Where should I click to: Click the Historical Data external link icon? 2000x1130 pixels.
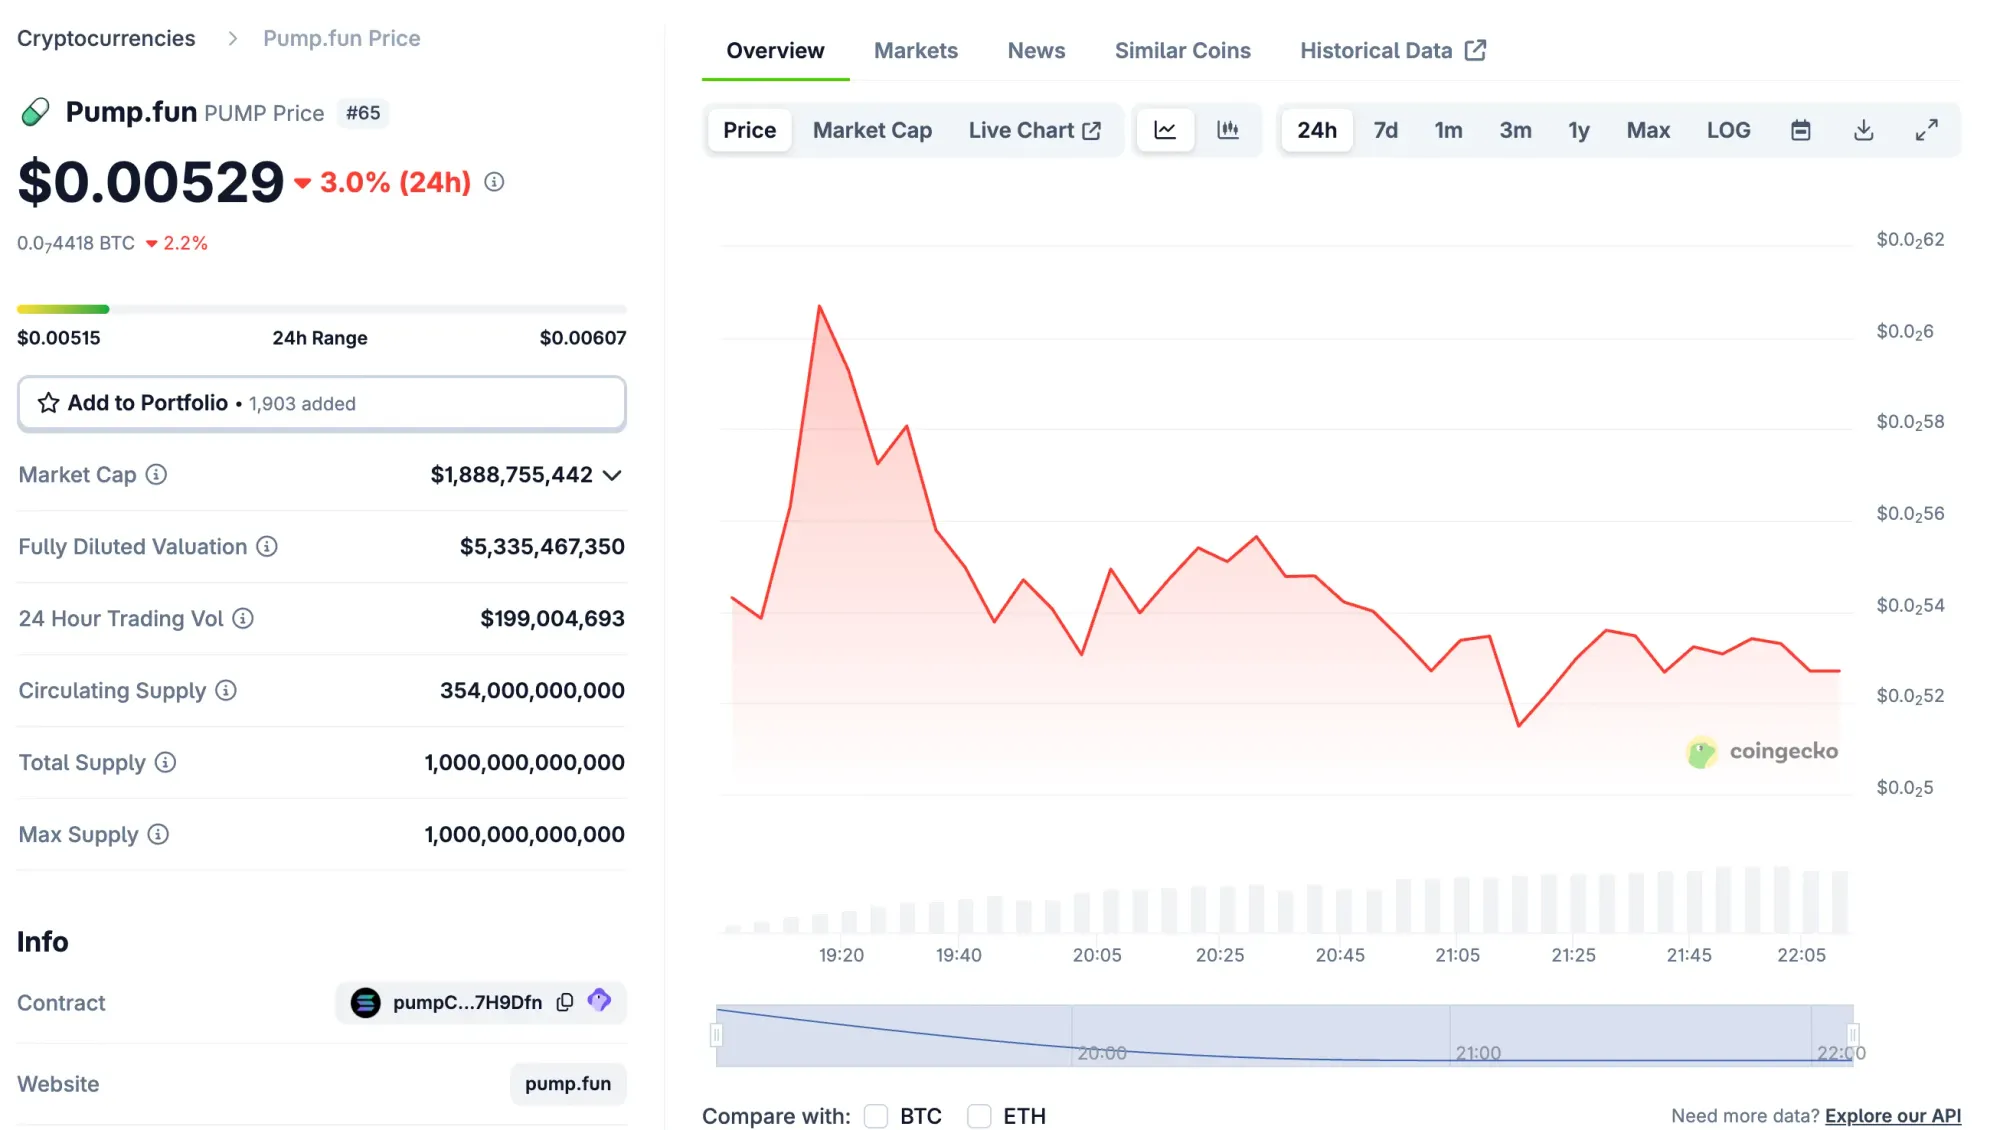click(1476, 50)
